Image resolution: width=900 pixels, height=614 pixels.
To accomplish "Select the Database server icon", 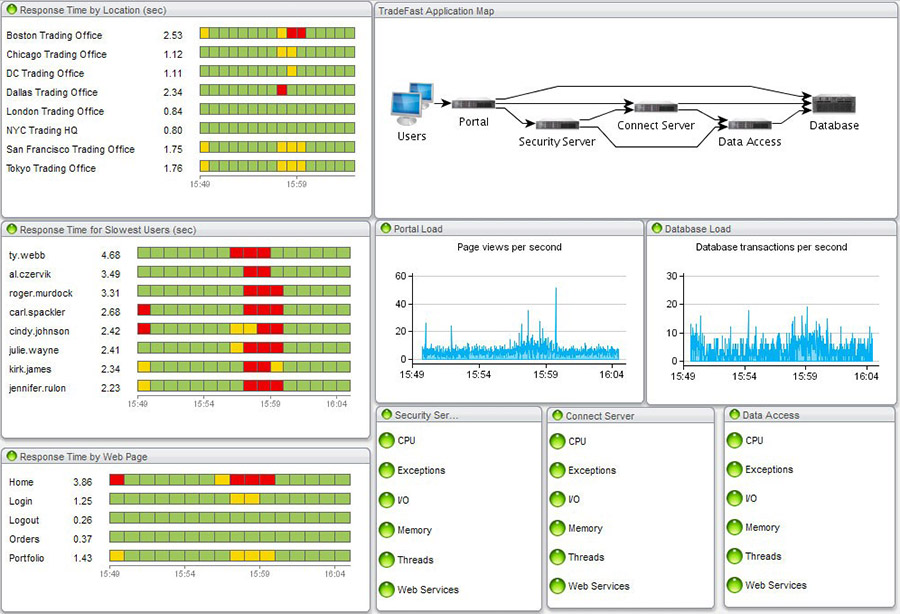I will coord(833,104).
